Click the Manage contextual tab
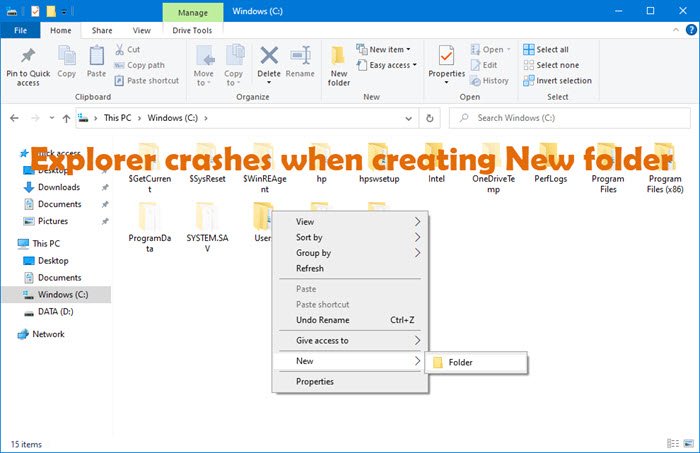Image resolution: width=700 pixels, height=453 pixels. (x=193, y=12)
